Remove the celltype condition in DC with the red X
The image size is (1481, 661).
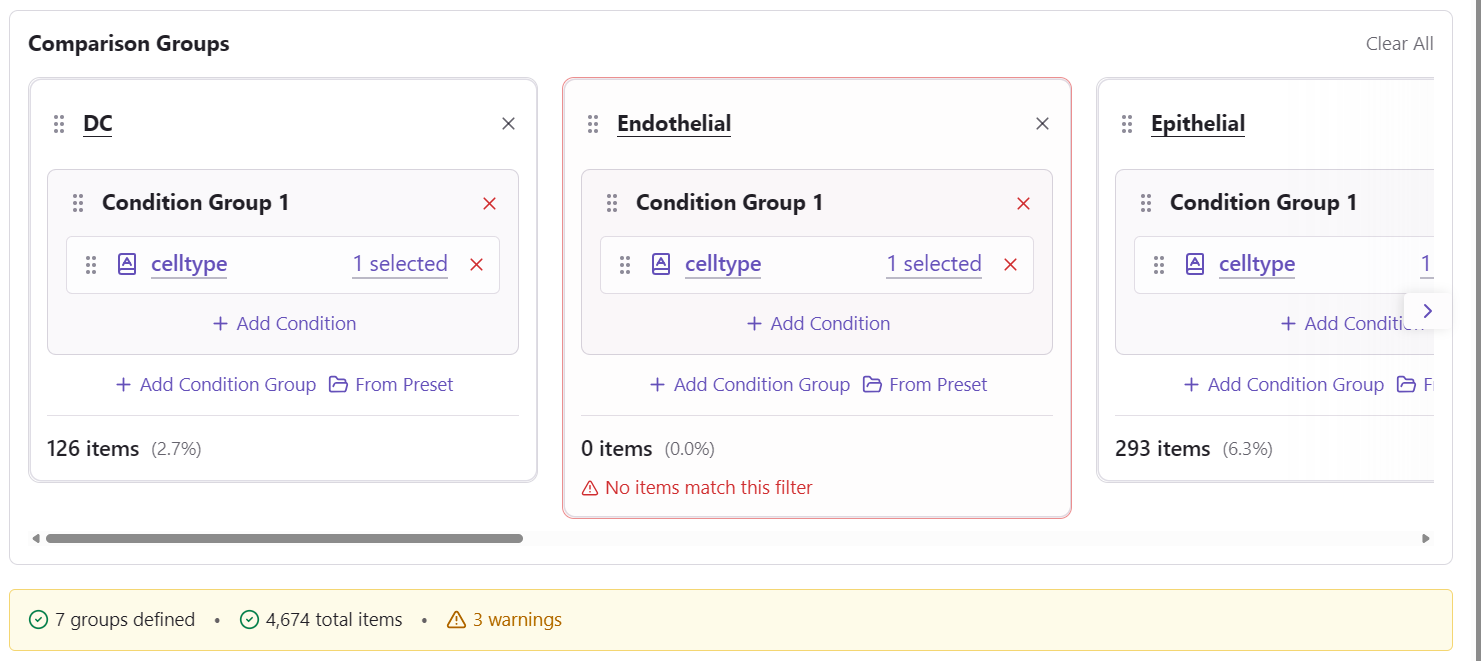[476, 264]
